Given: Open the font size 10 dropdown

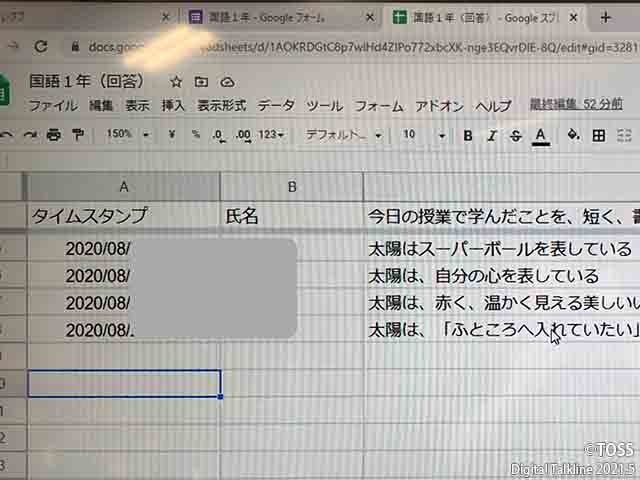Looking at the screenshot, I should click(x=423, y=135).
